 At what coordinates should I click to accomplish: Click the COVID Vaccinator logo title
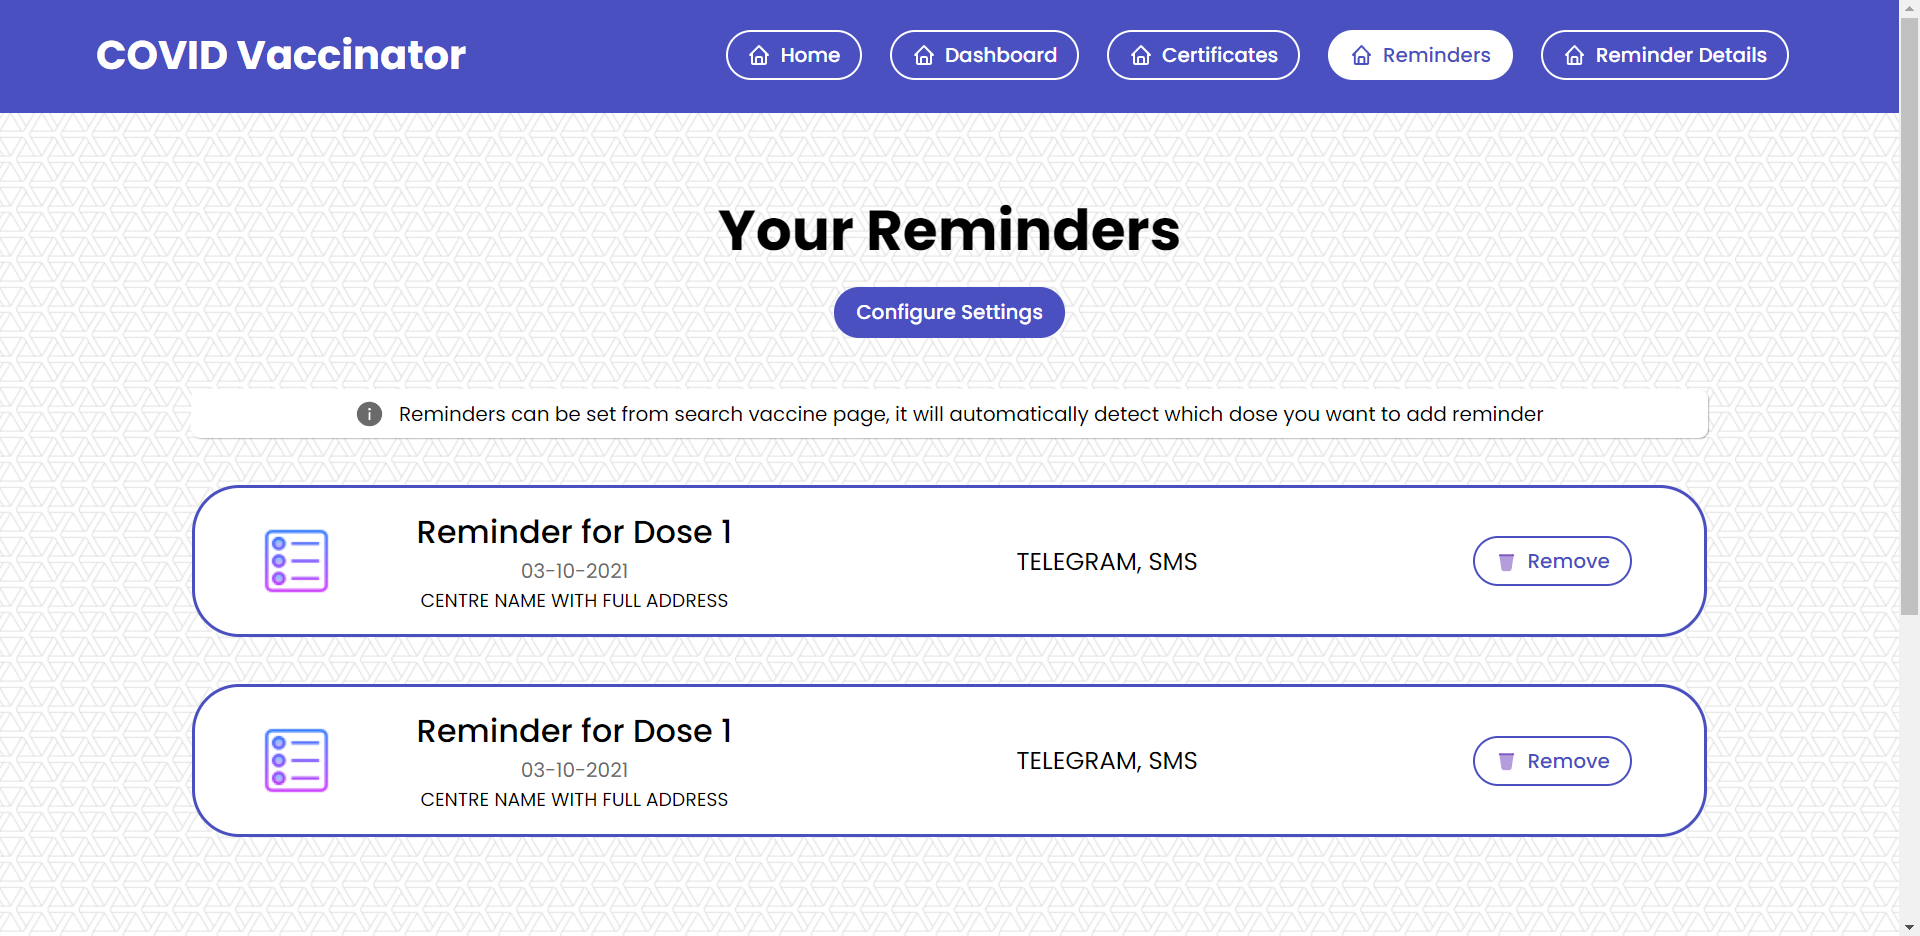(281, 55)
